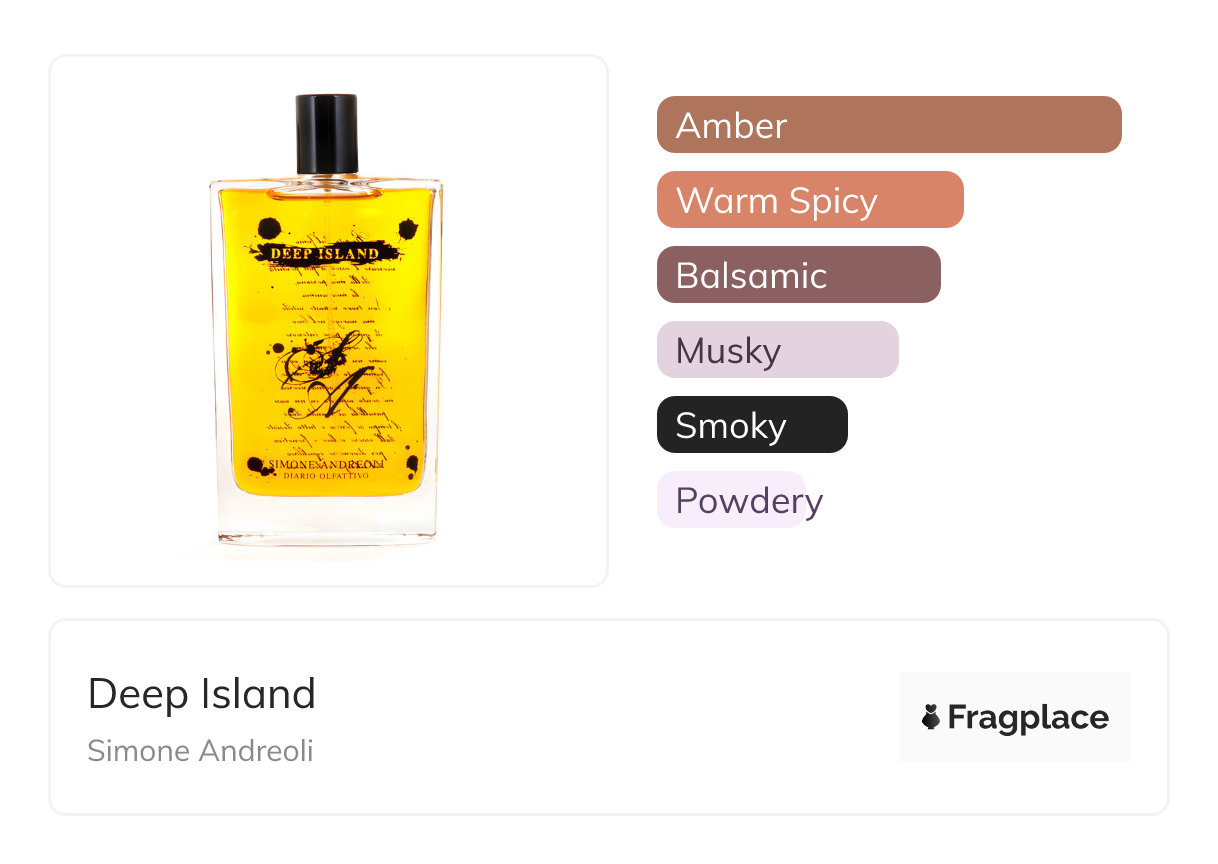Open the Simone Andreoli brand link
Viewport: 1218px width, 864px height.
(x=200, y=751)
